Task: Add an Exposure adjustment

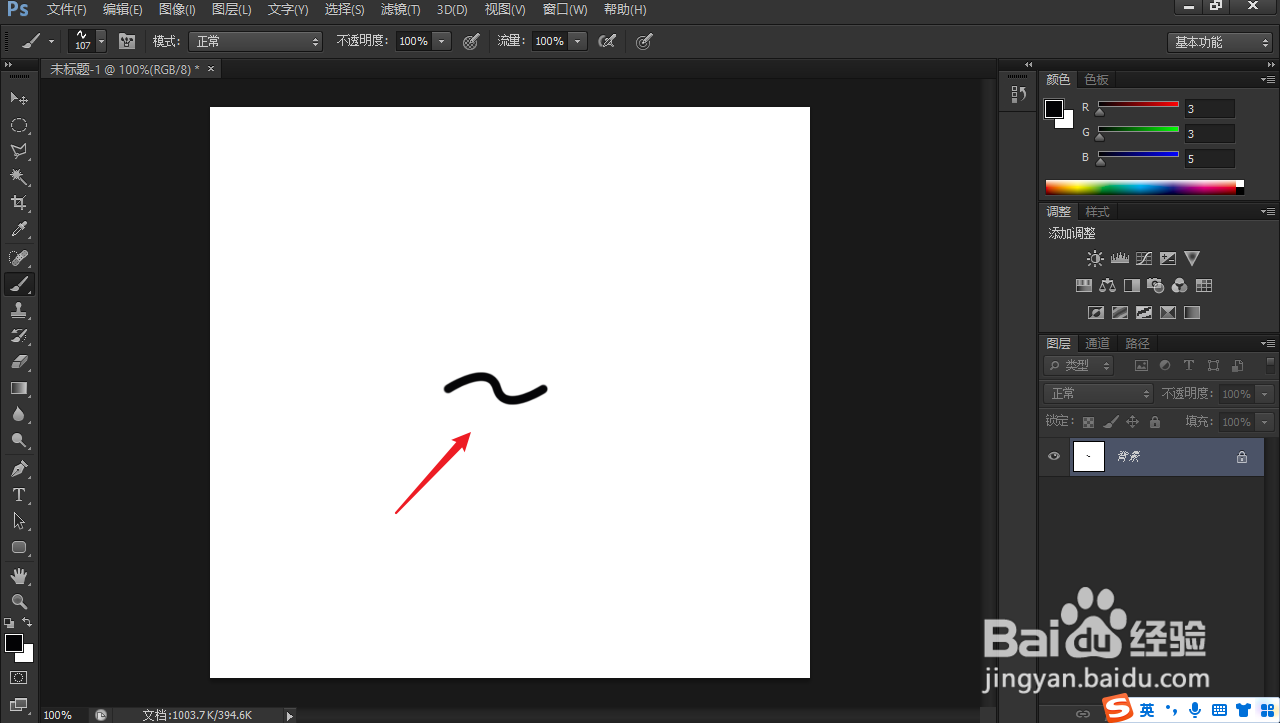Action: click(x=1167, y=259)
